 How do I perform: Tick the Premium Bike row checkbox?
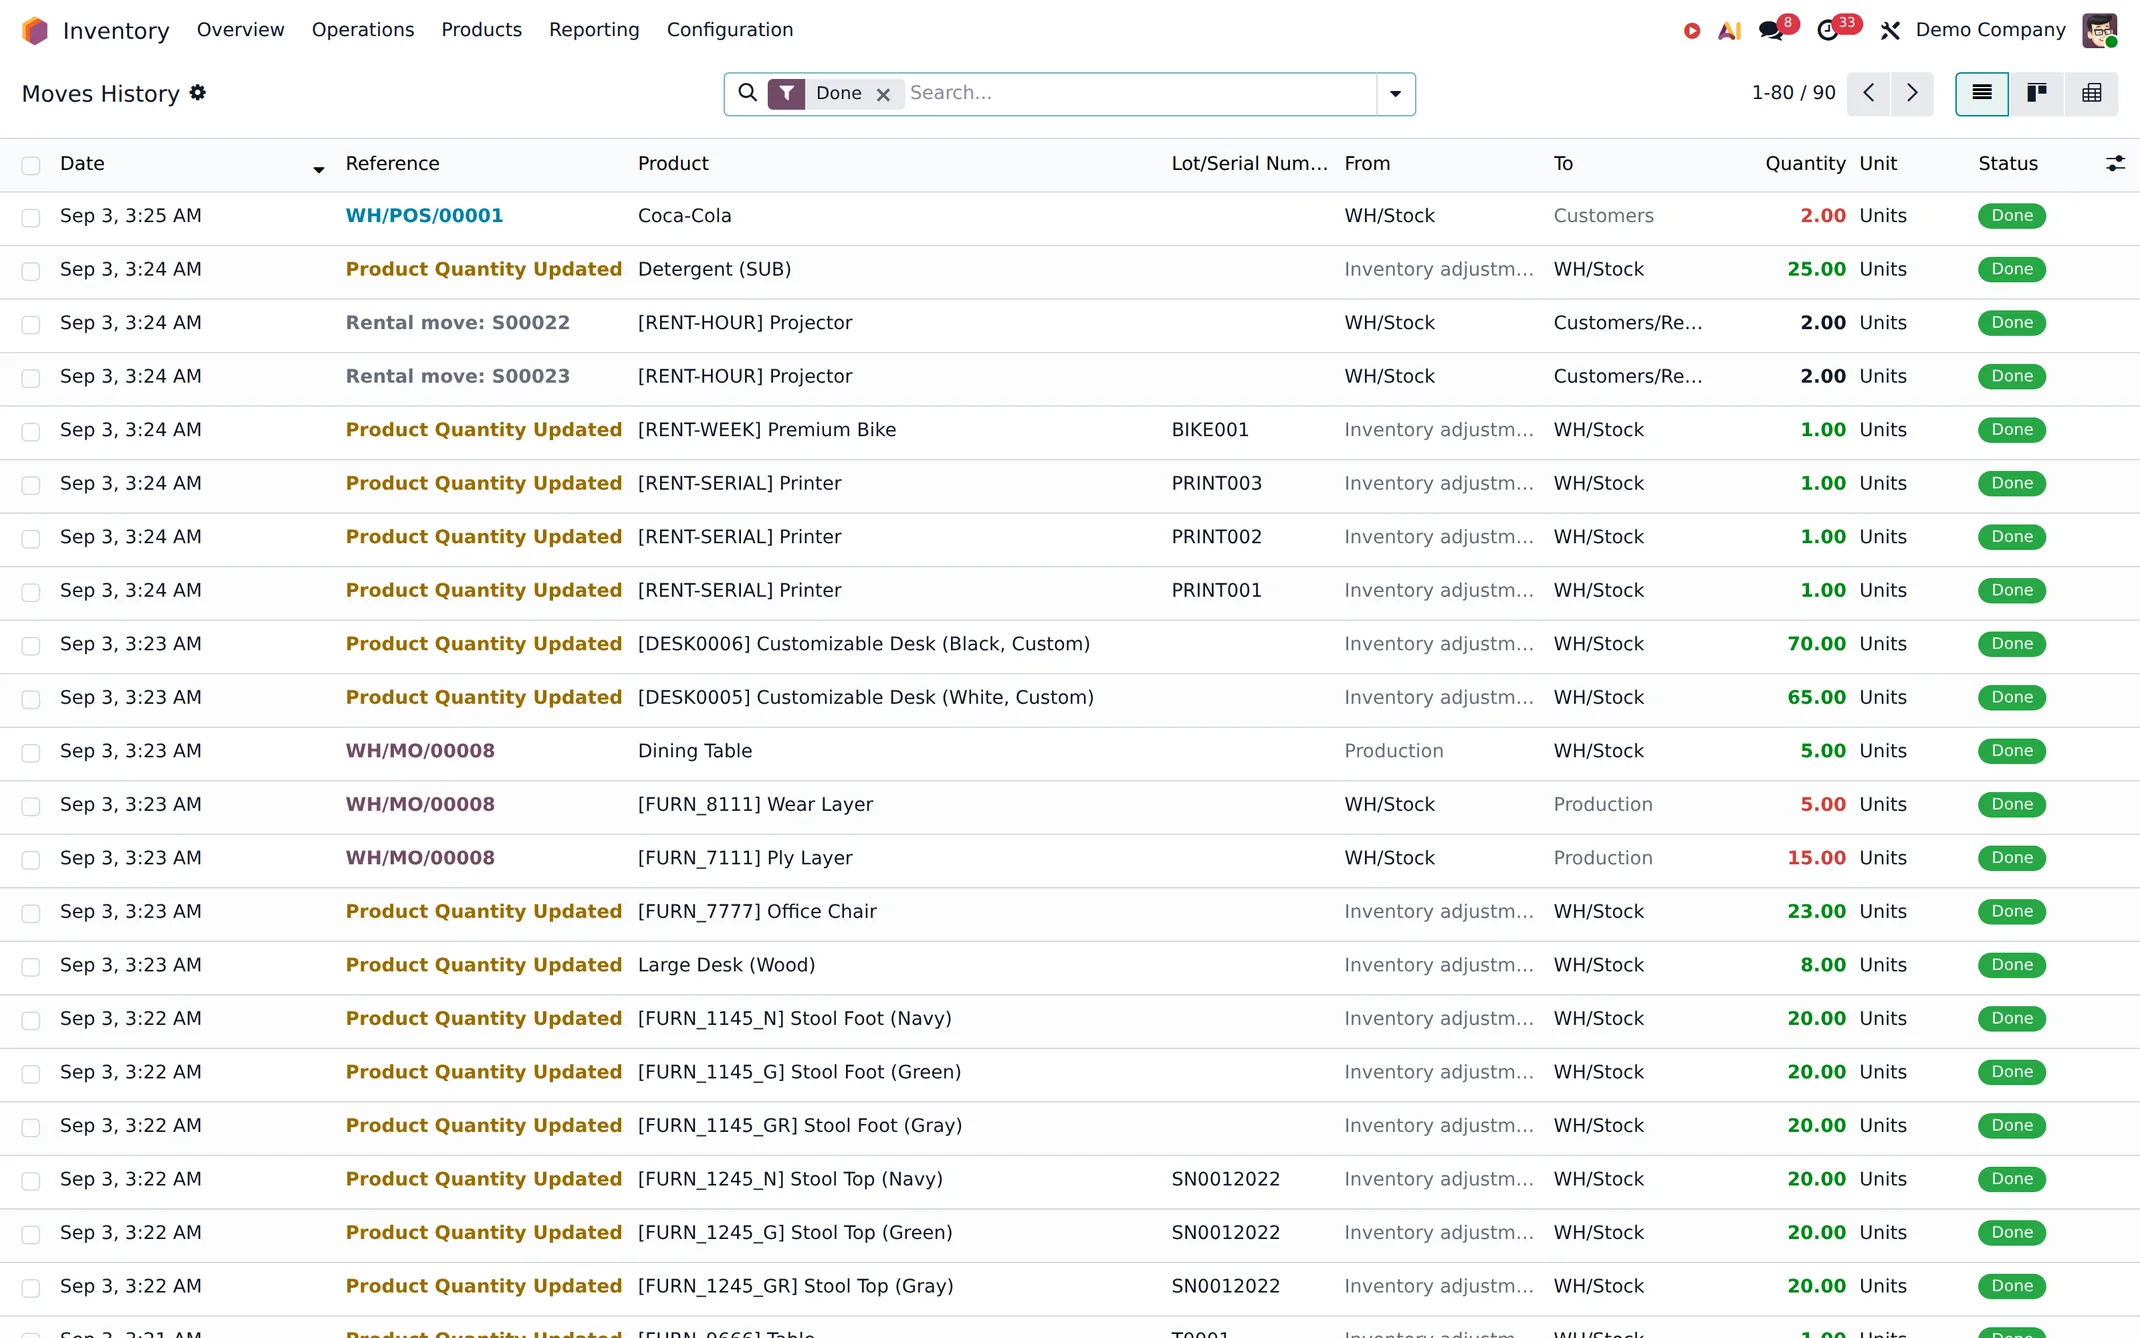click(31, 431)
